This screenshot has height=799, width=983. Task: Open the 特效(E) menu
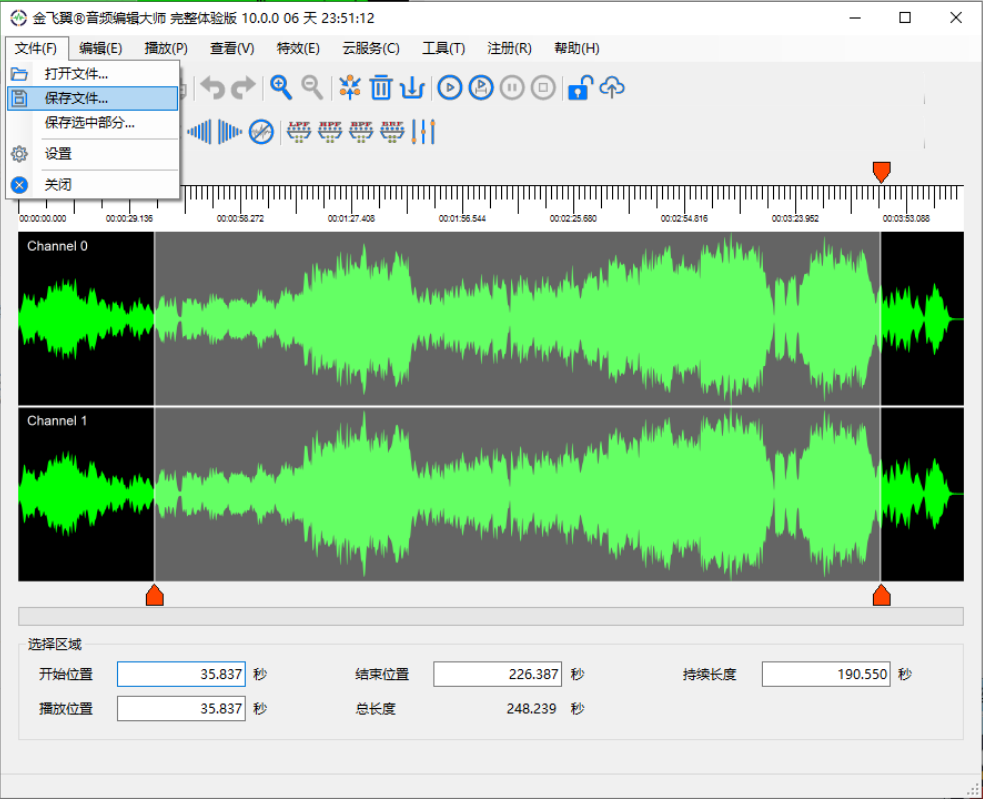[298, 48]
